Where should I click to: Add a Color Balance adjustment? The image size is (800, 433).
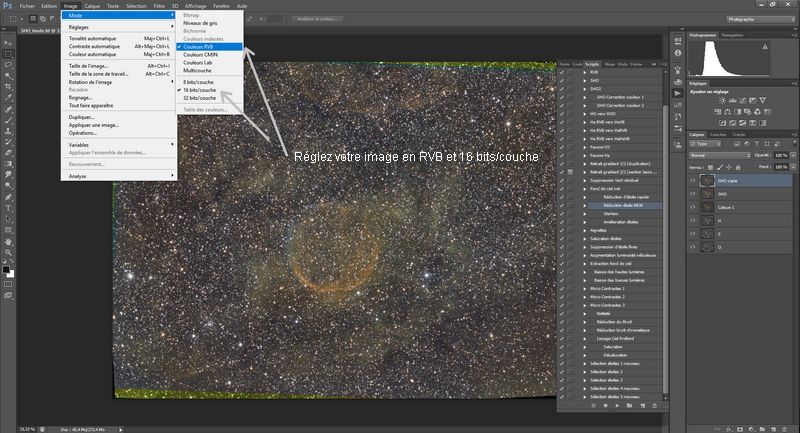(x=728, y=112)
